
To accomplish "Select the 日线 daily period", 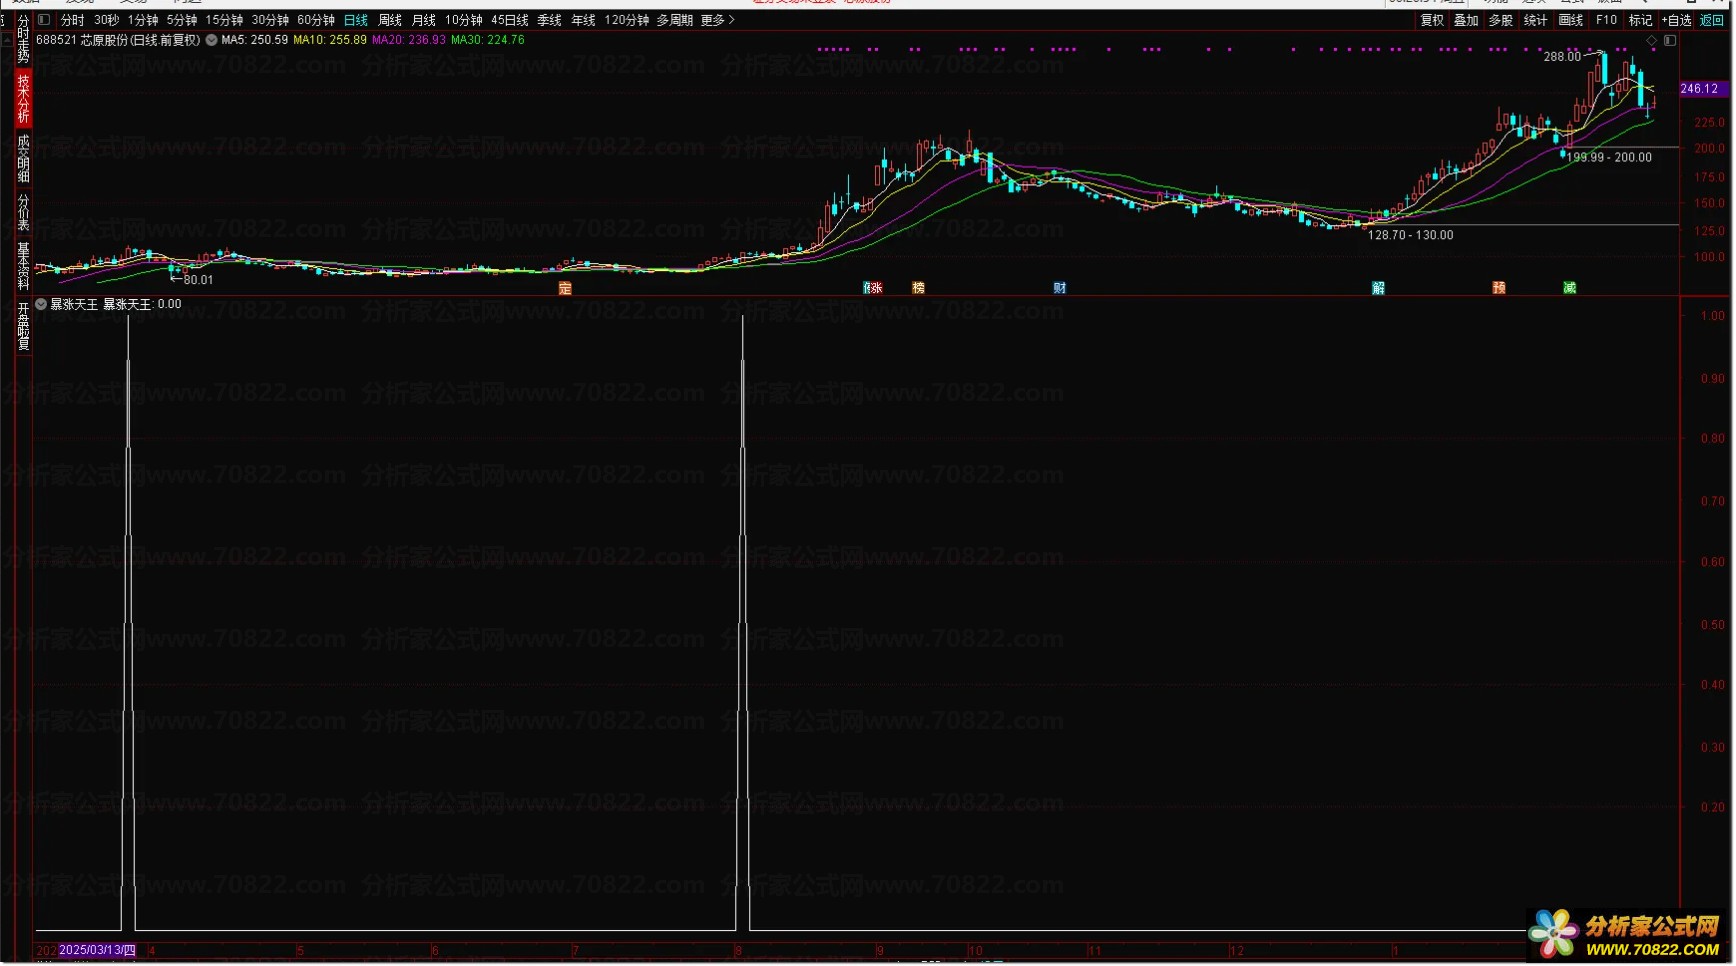I will click(x=356, y=20).
